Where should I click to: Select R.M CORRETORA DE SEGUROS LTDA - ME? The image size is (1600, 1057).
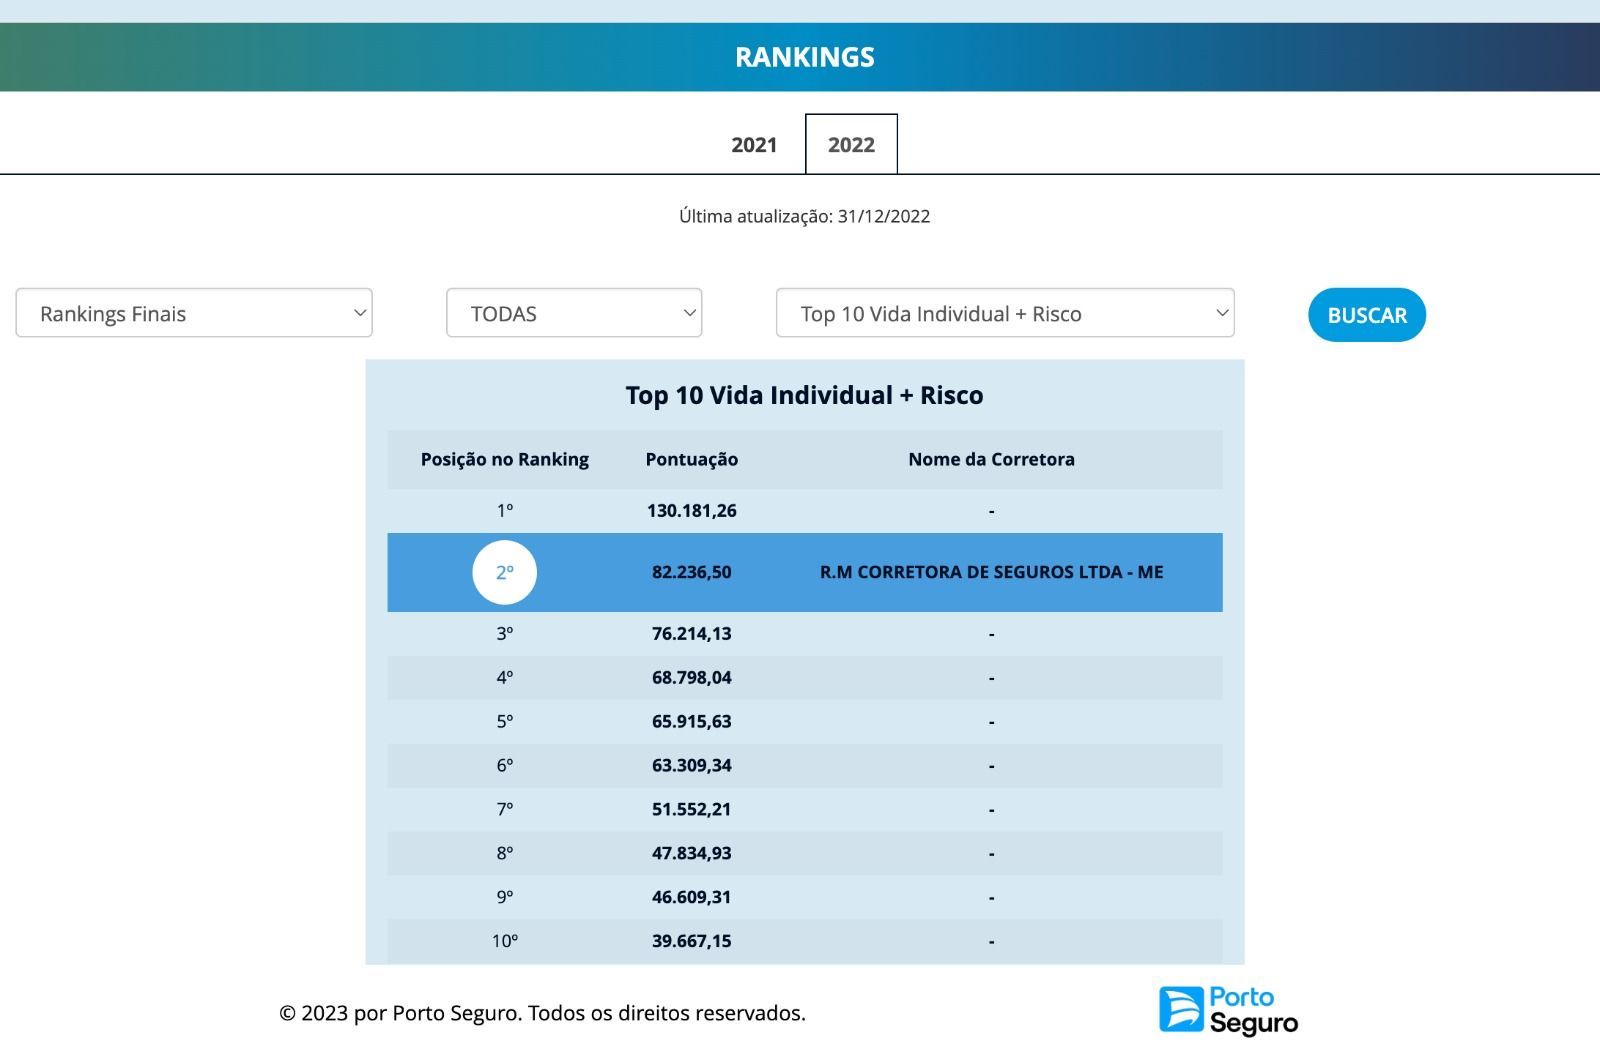coord(991,572)
